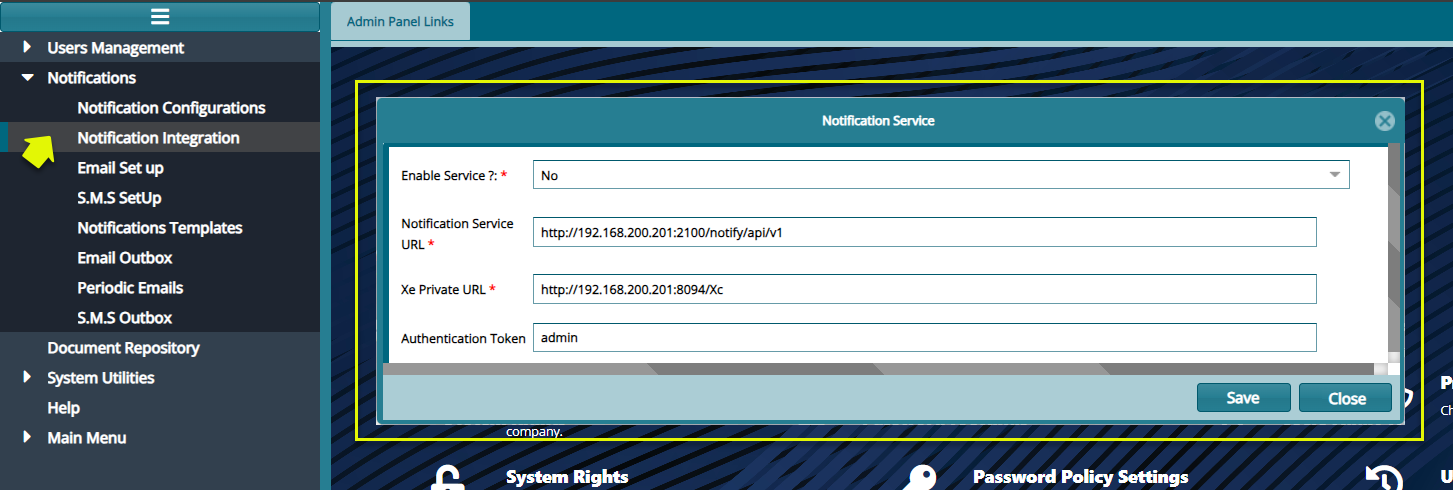Click the Notification Service dialog title

878,121
